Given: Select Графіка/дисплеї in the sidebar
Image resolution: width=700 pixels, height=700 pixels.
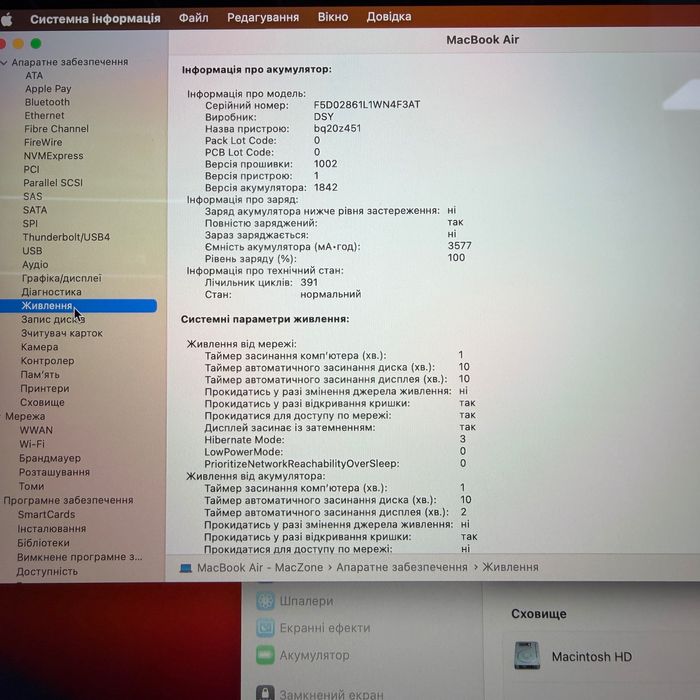Looking at the screenshot, I should click(x=62, y=279).
